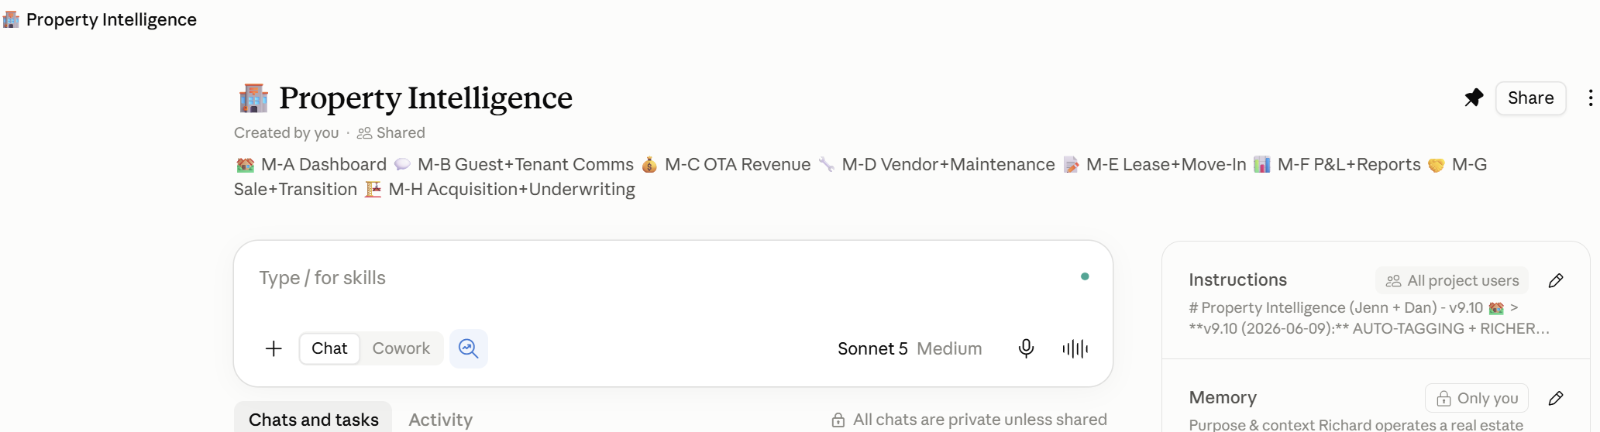Screen dimensions: 1600x432
Task: Select the Chats and tasks tab
Action: [313, 420]
